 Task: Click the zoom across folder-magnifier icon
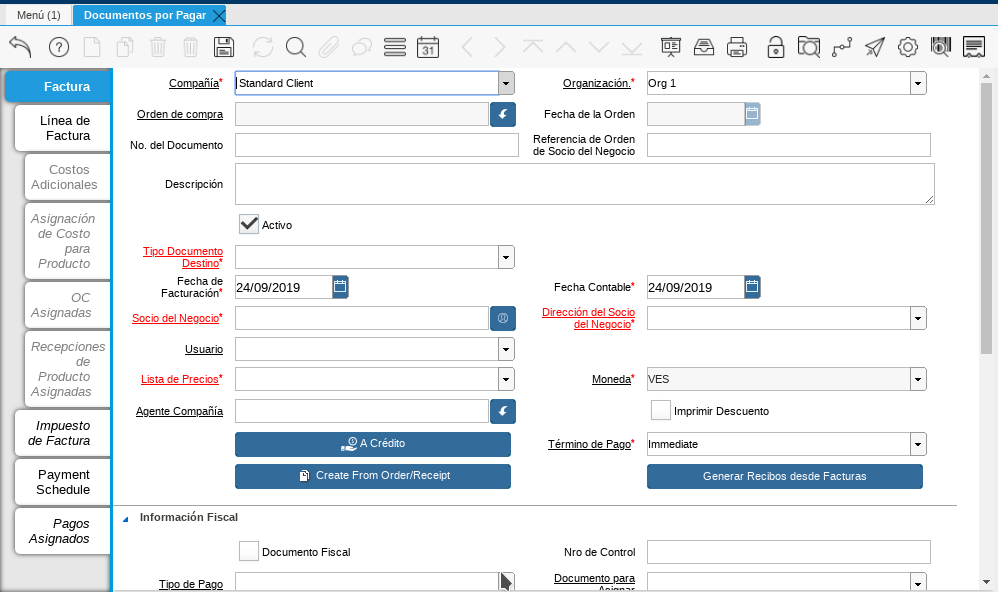pos(809,47)
